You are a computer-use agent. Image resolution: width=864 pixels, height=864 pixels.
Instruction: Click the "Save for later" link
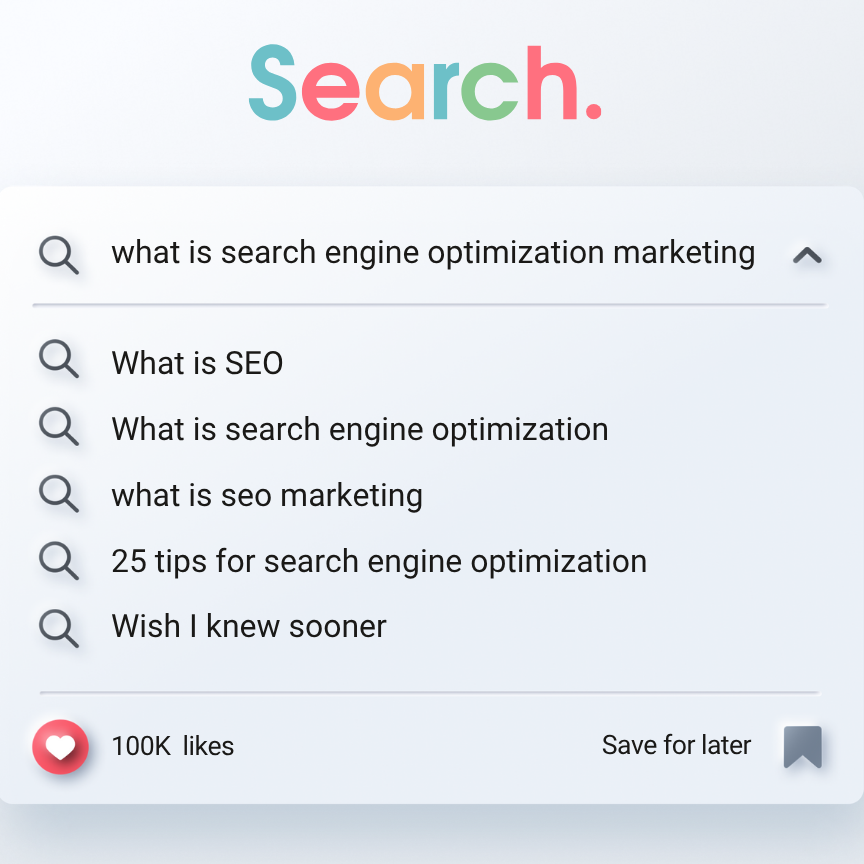pyautogui.click(x=676, y=745)
